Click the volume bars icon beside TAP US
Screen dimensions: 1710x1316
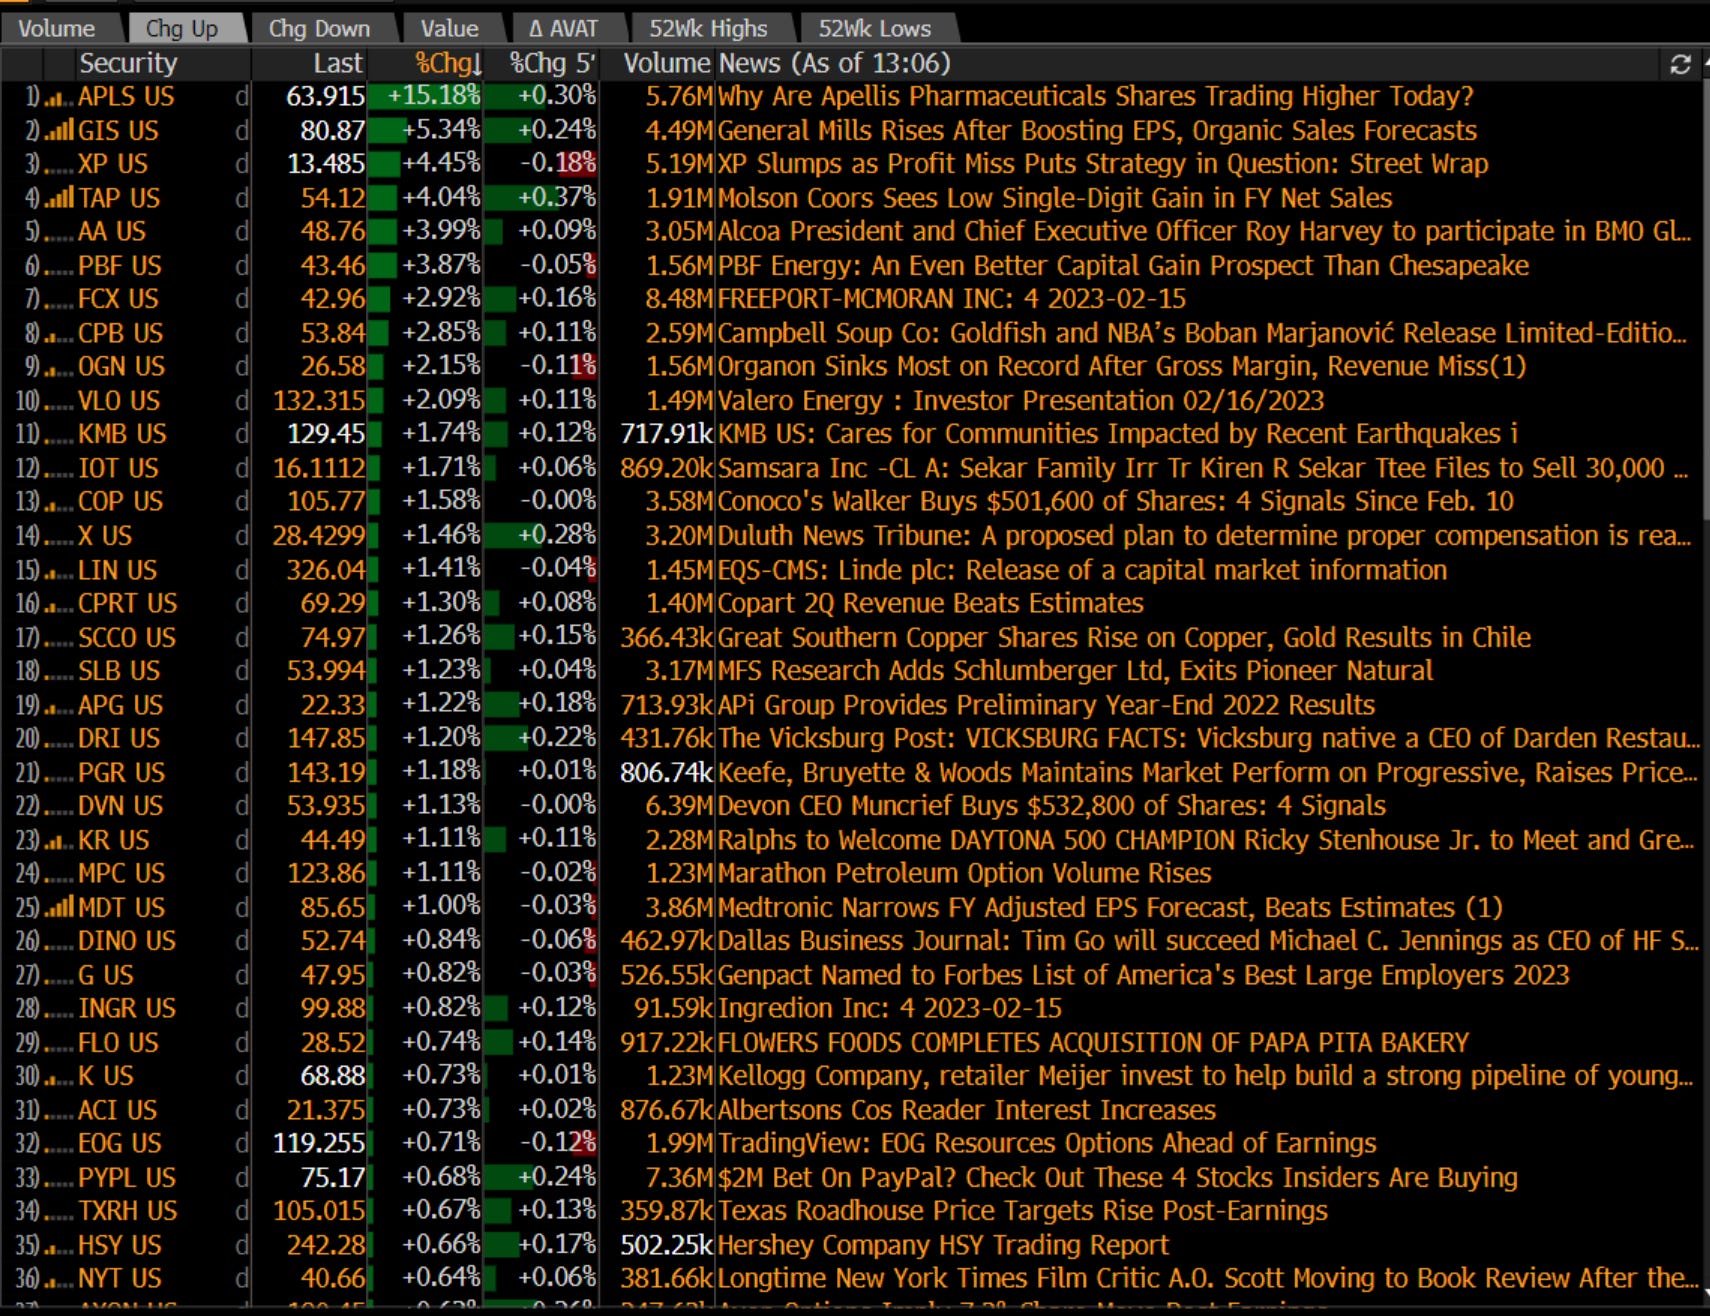coord(60,198)
